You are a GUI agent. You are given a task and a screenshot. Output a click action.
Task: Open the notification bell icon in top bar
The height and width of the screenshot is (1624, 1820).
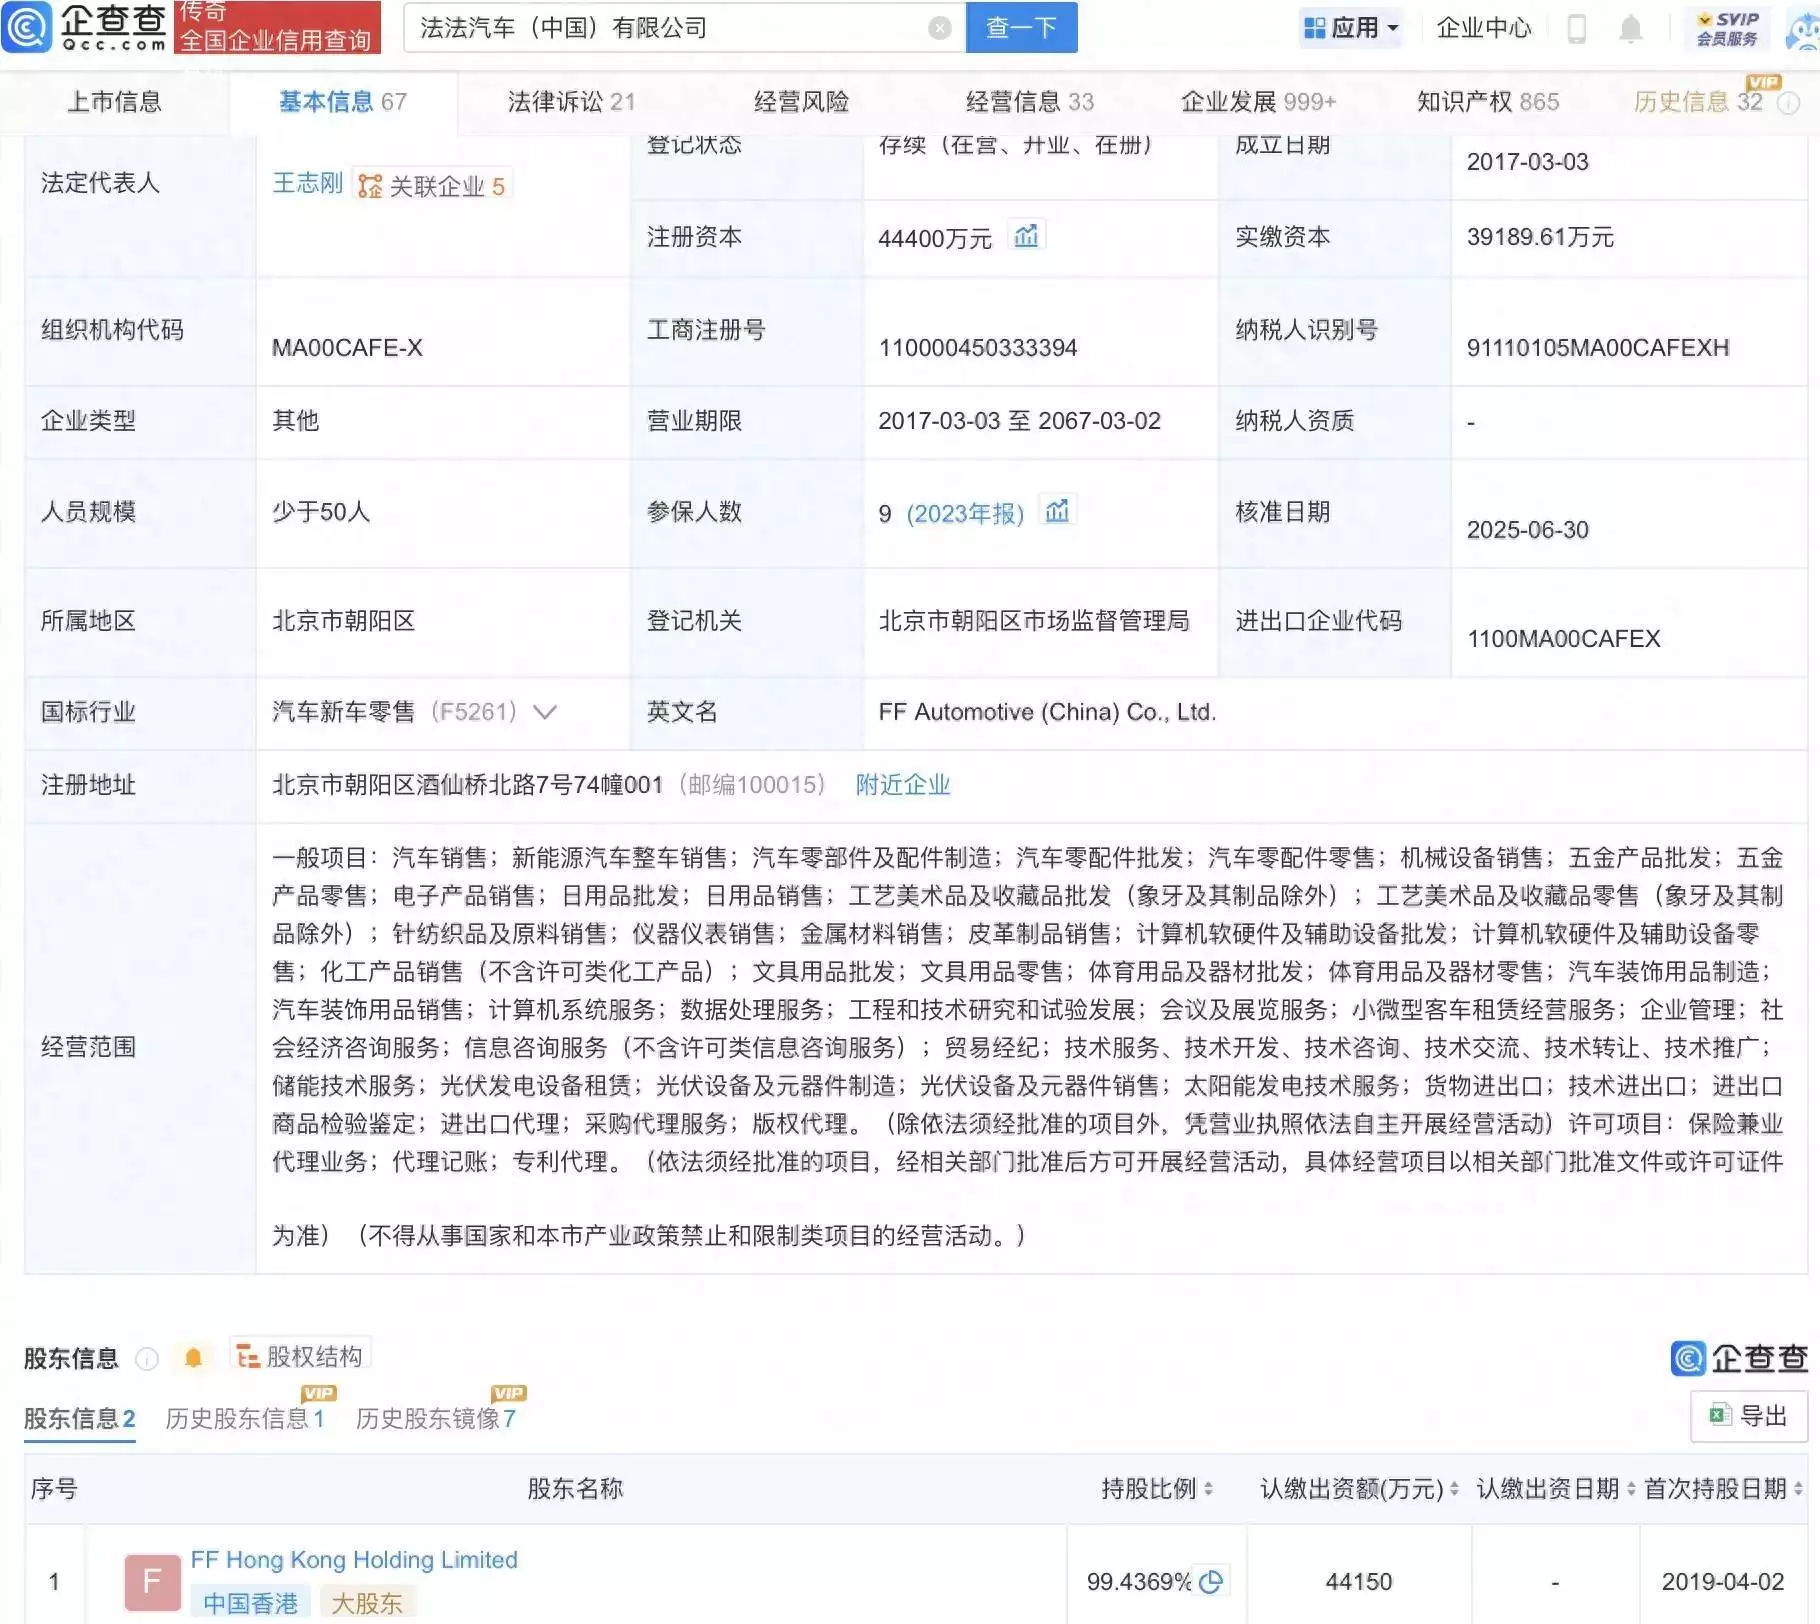pyautogui.click(x=1629, y=28)
